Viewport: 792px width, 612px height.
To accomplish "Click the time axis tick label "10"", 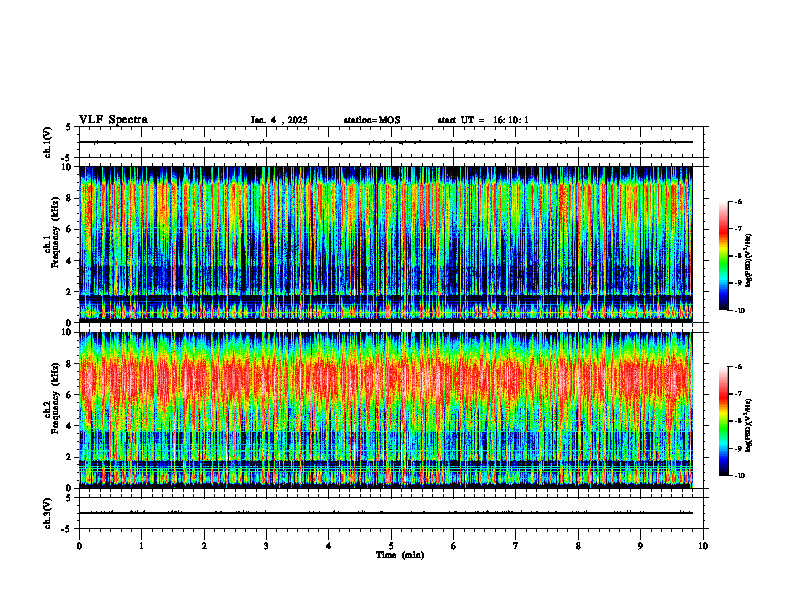I will (703, 546).
